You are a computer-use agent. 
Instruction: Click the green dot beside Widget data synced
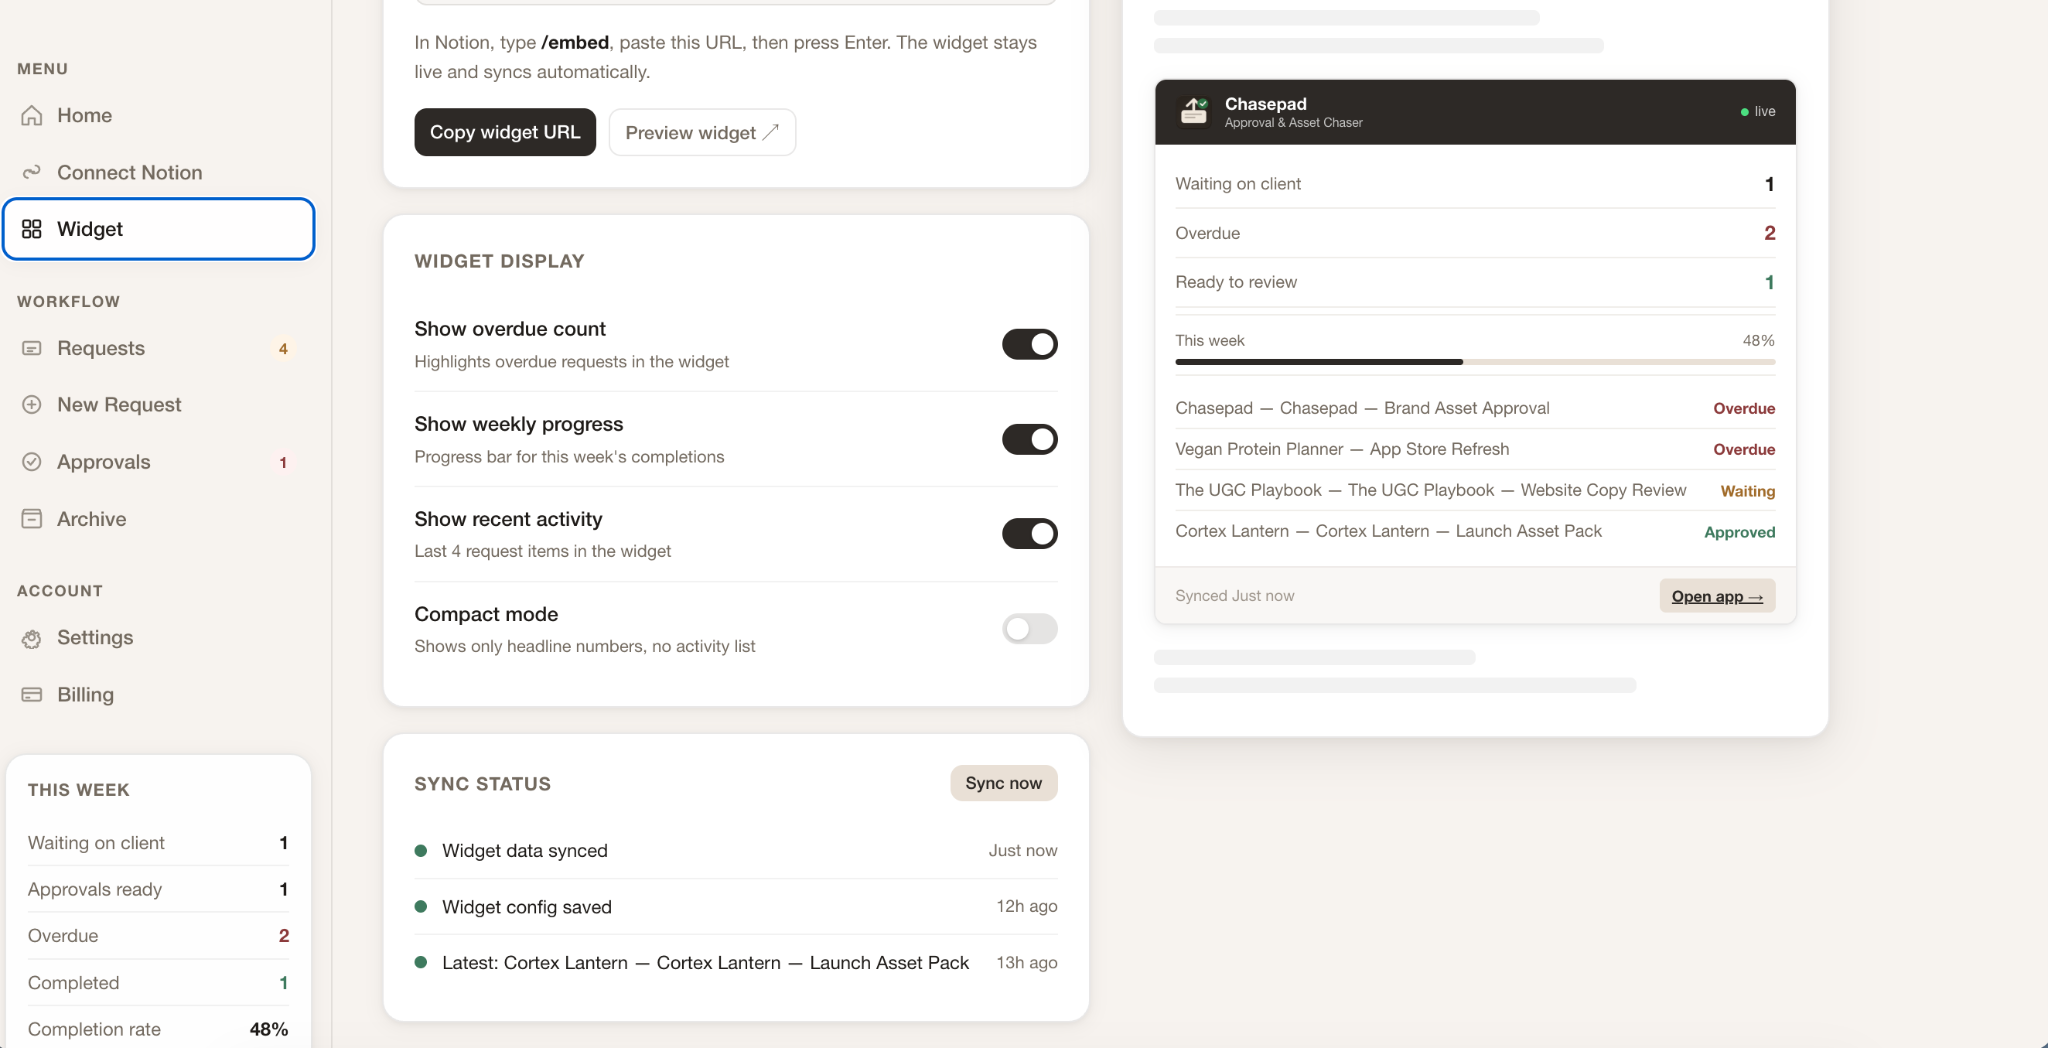coord(421,851)
